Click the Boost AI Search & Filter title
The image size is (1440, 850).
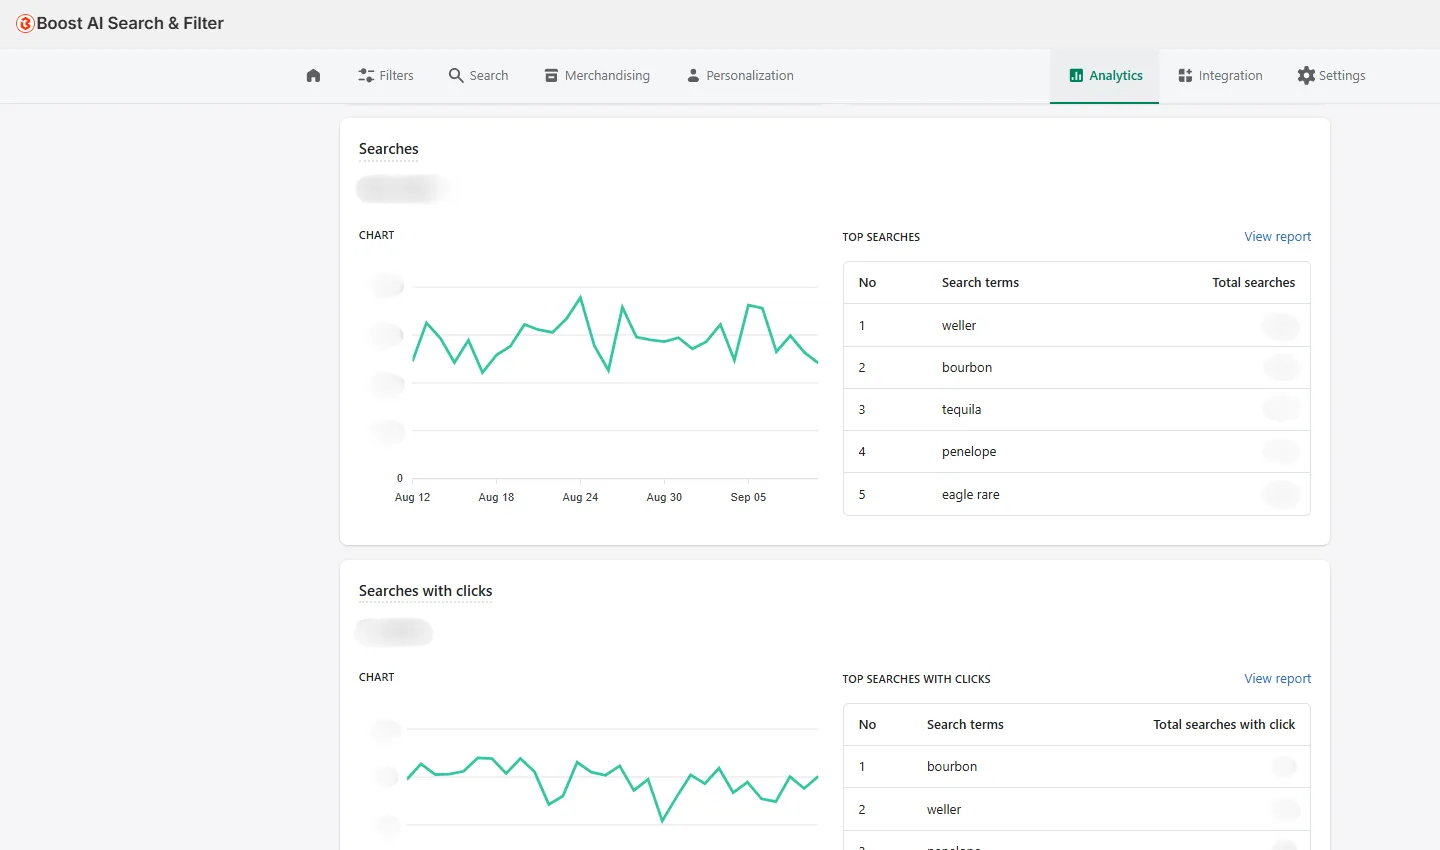[130, 23]
